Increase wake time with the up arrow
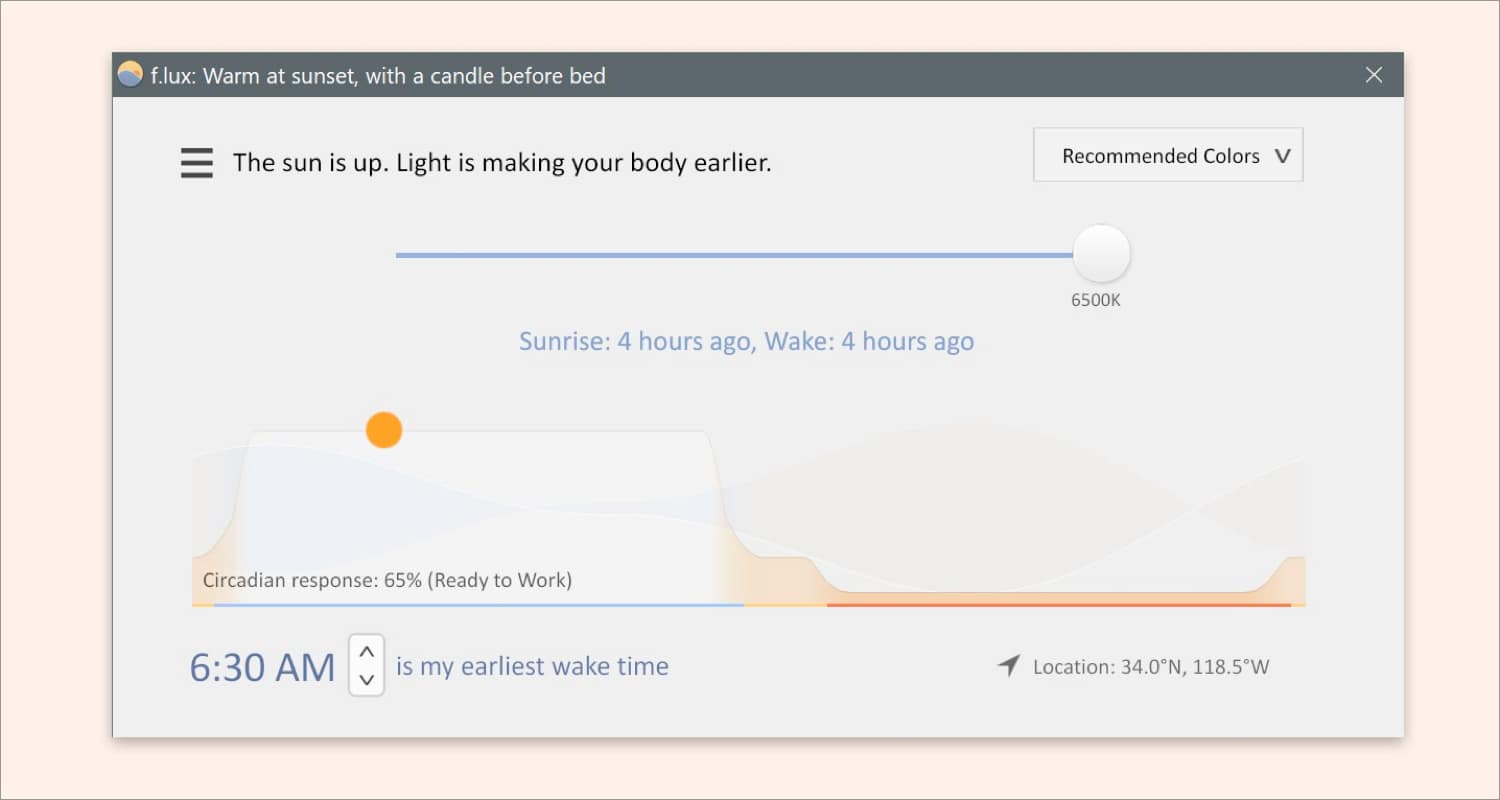Screen dimensions: 1500x800 coord(367,652)
